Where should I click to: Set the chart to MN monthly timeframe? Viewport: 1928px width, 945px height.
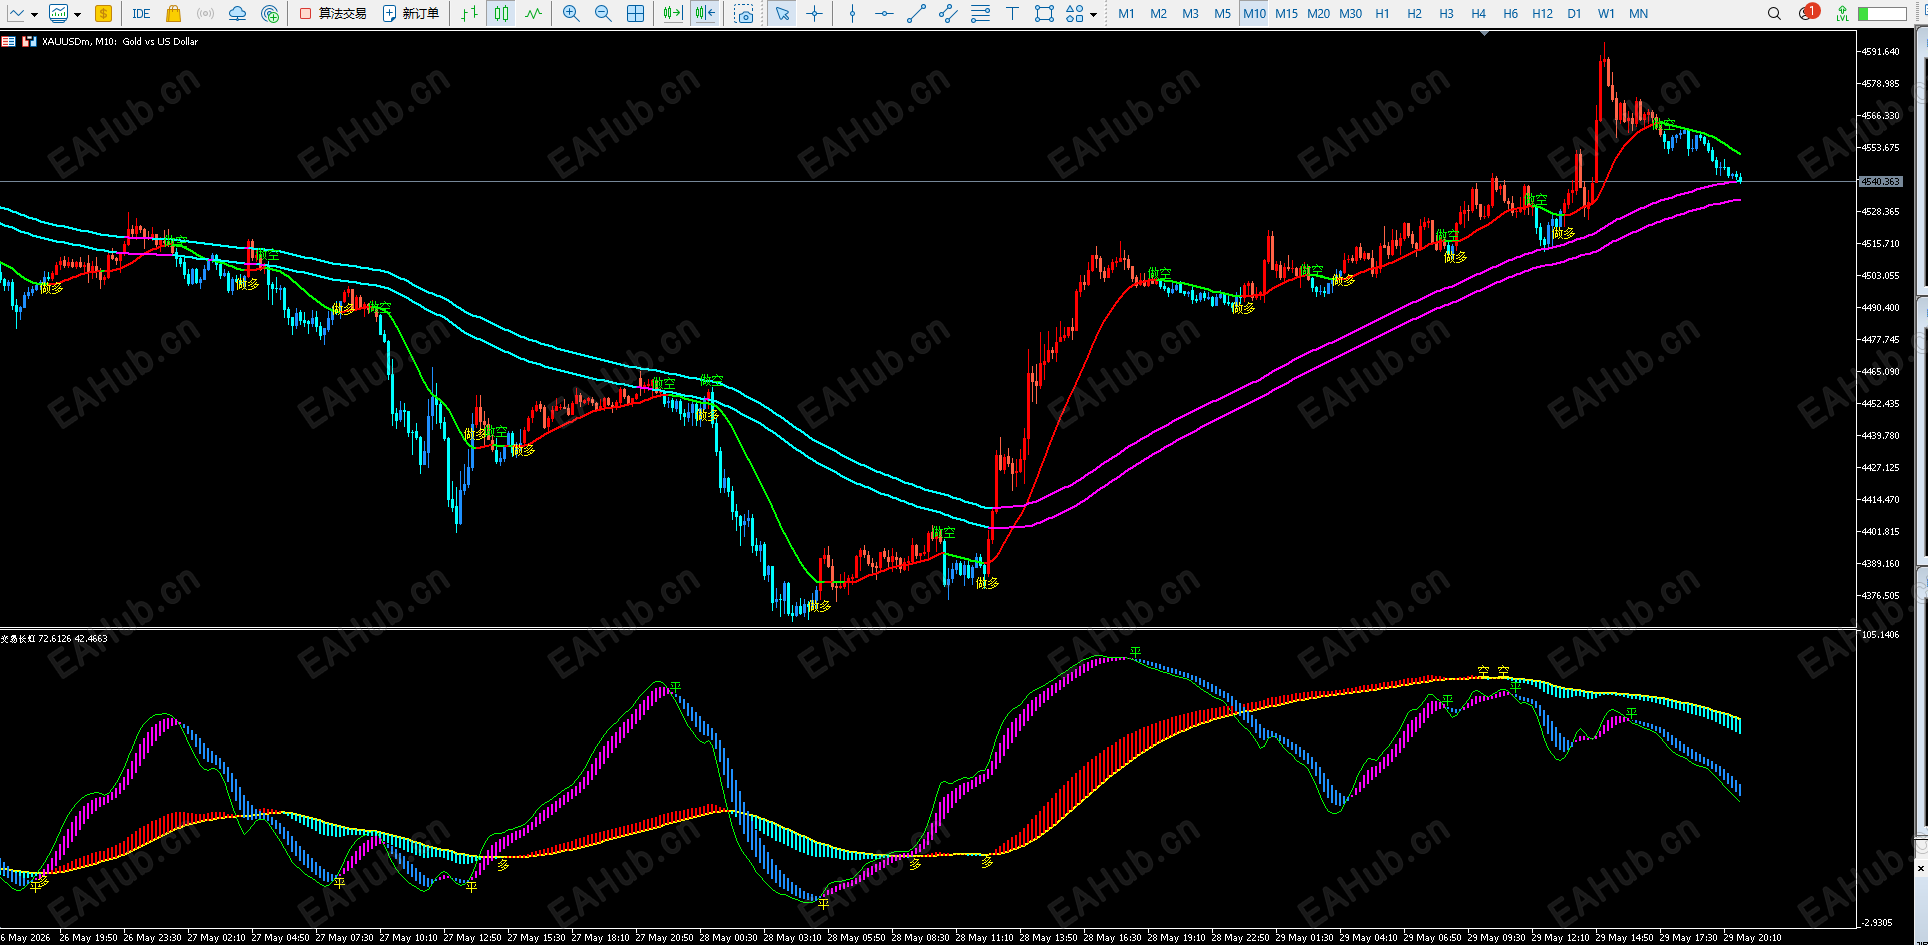click(1638, 14)
